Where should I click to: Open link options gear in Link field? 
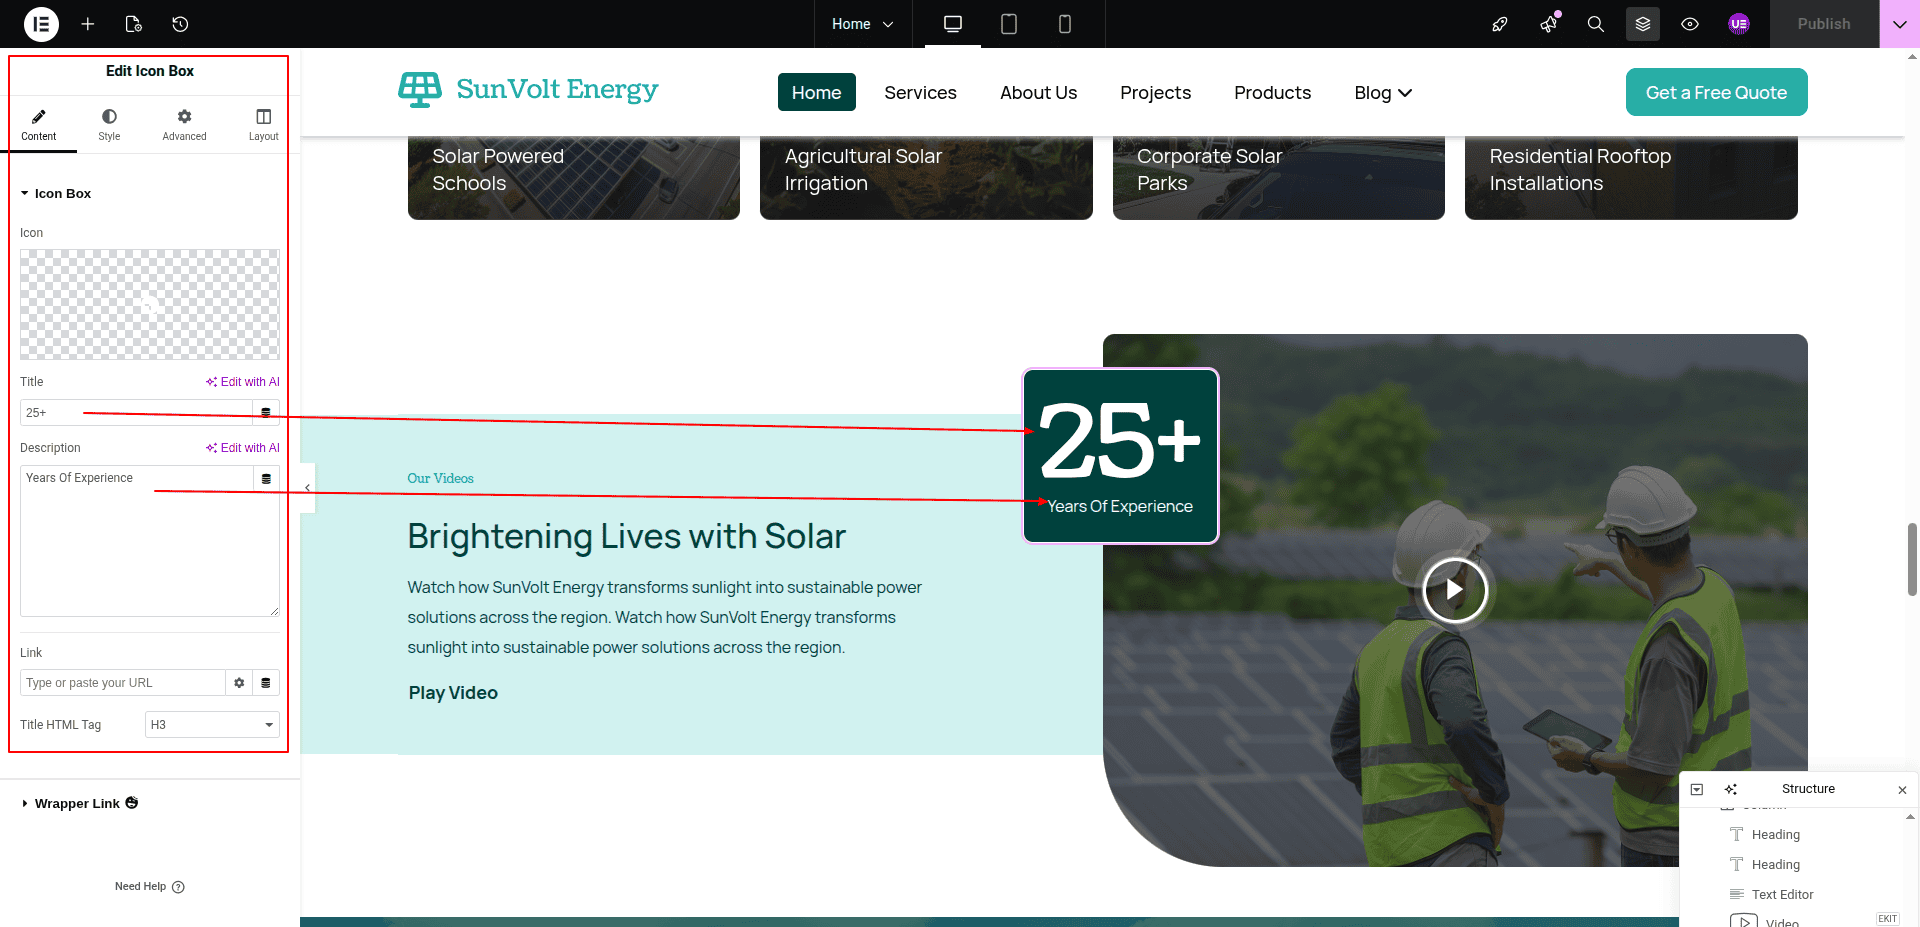[x=239, y=683]
